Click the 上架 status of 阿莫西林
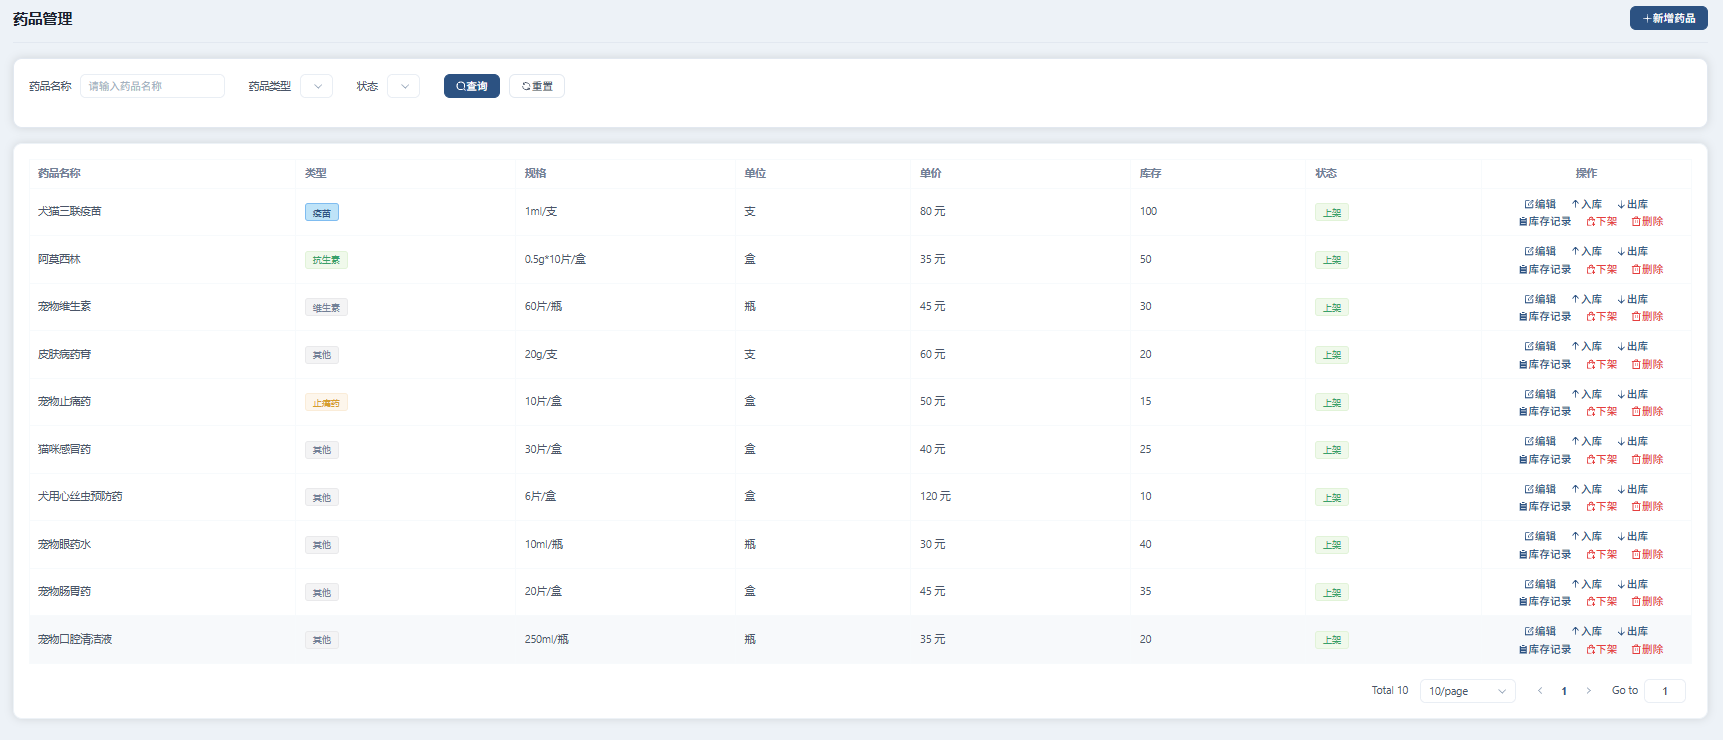The image size is (1723, 740). click(x=1332, y=260)
